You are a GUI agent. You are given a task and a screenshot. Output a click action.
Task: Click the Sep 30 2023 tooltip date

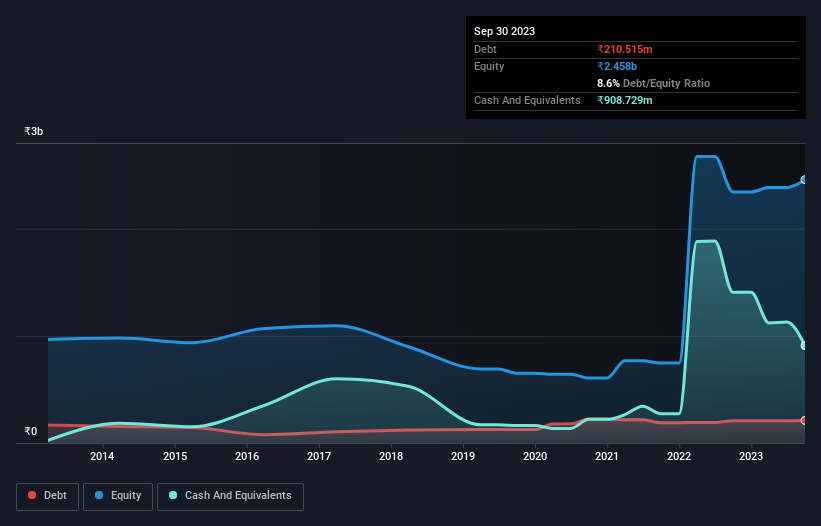504,31
